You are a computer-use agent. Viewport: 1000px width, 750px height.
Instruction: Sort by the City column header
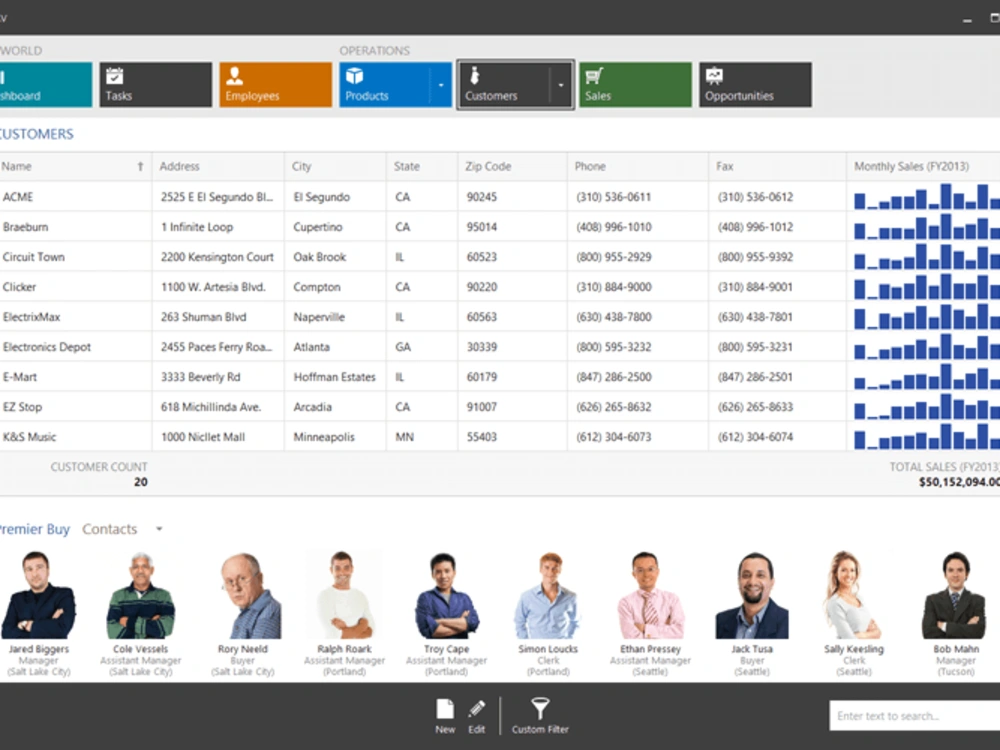pos(335,166)
